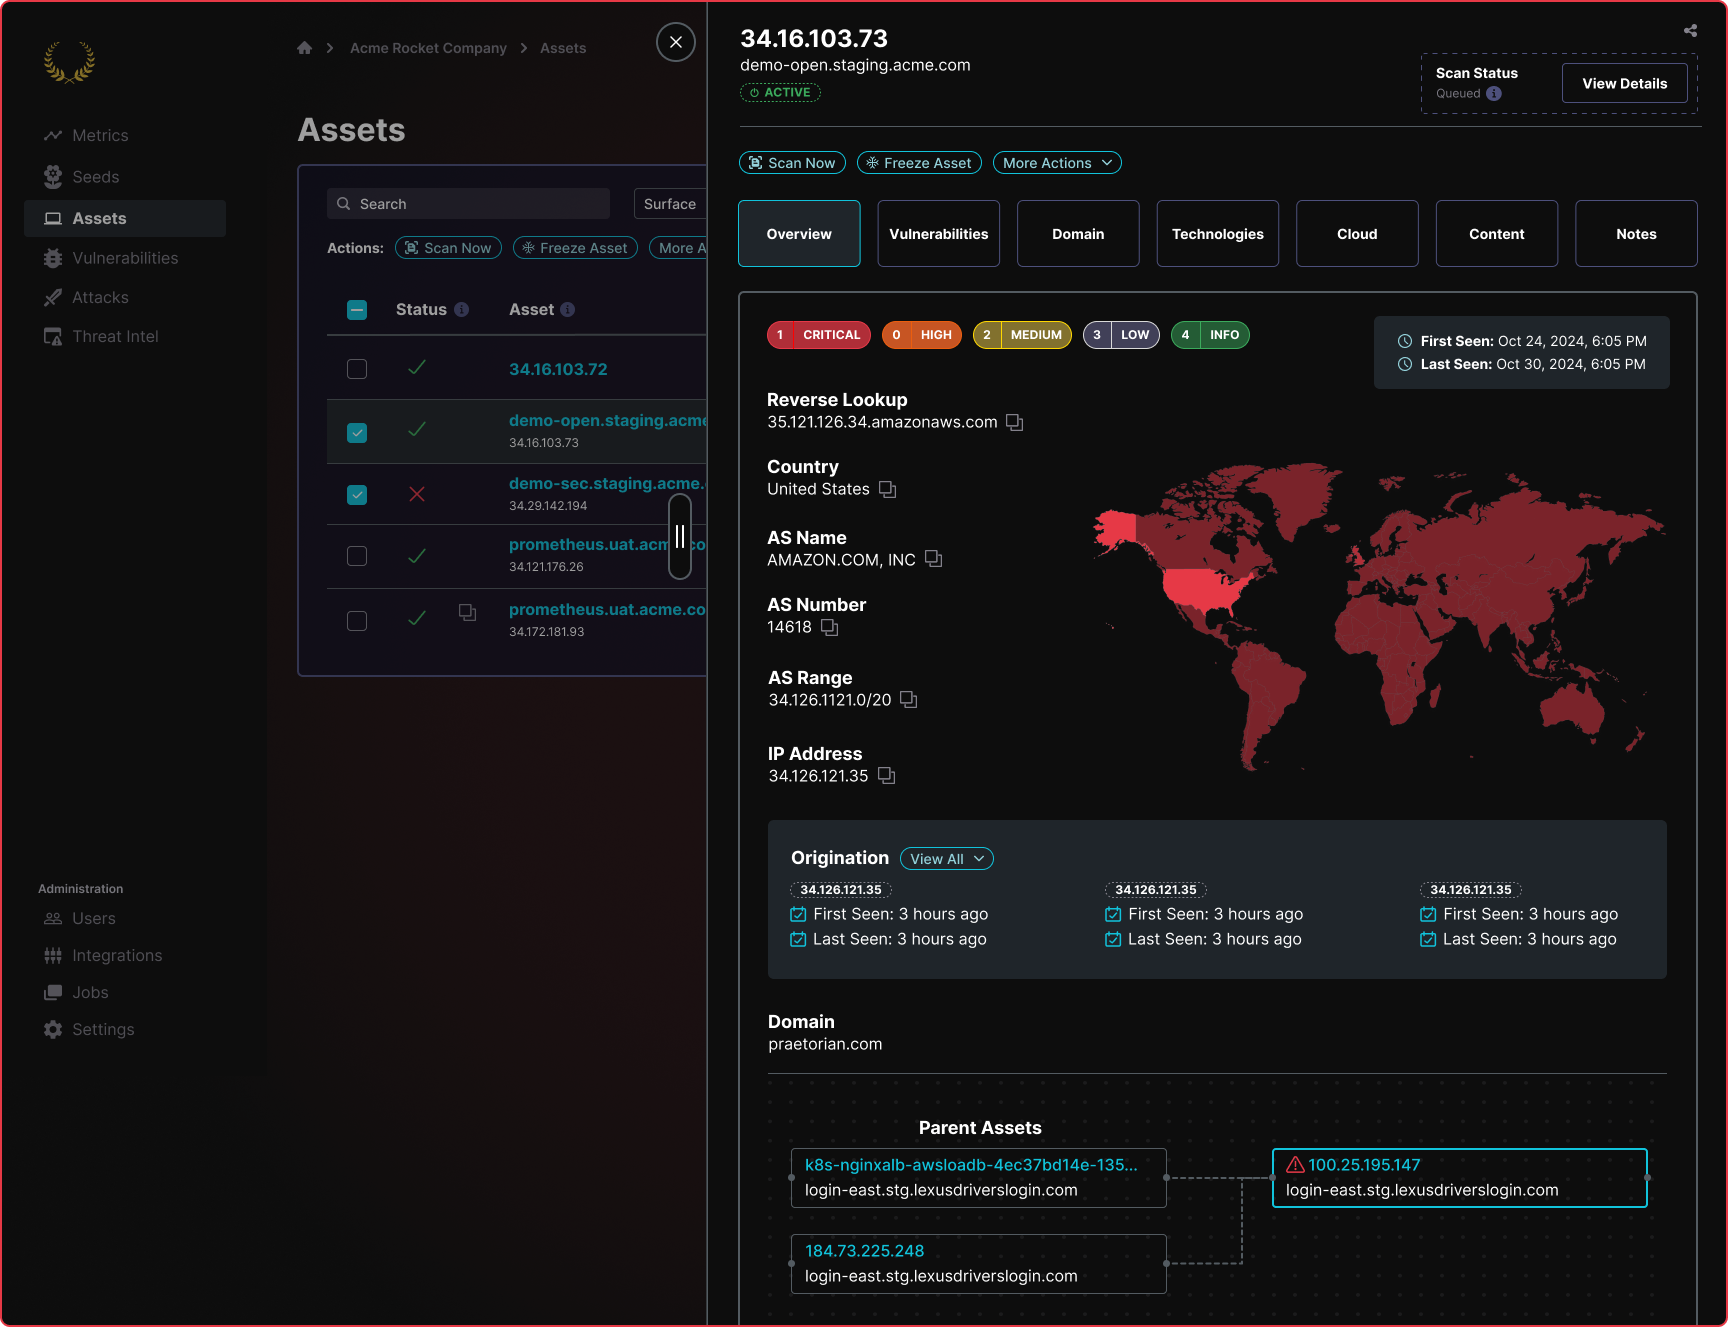Click the View Details button
Viewport: 1728px width, 1327px height.
[1624, 84]
